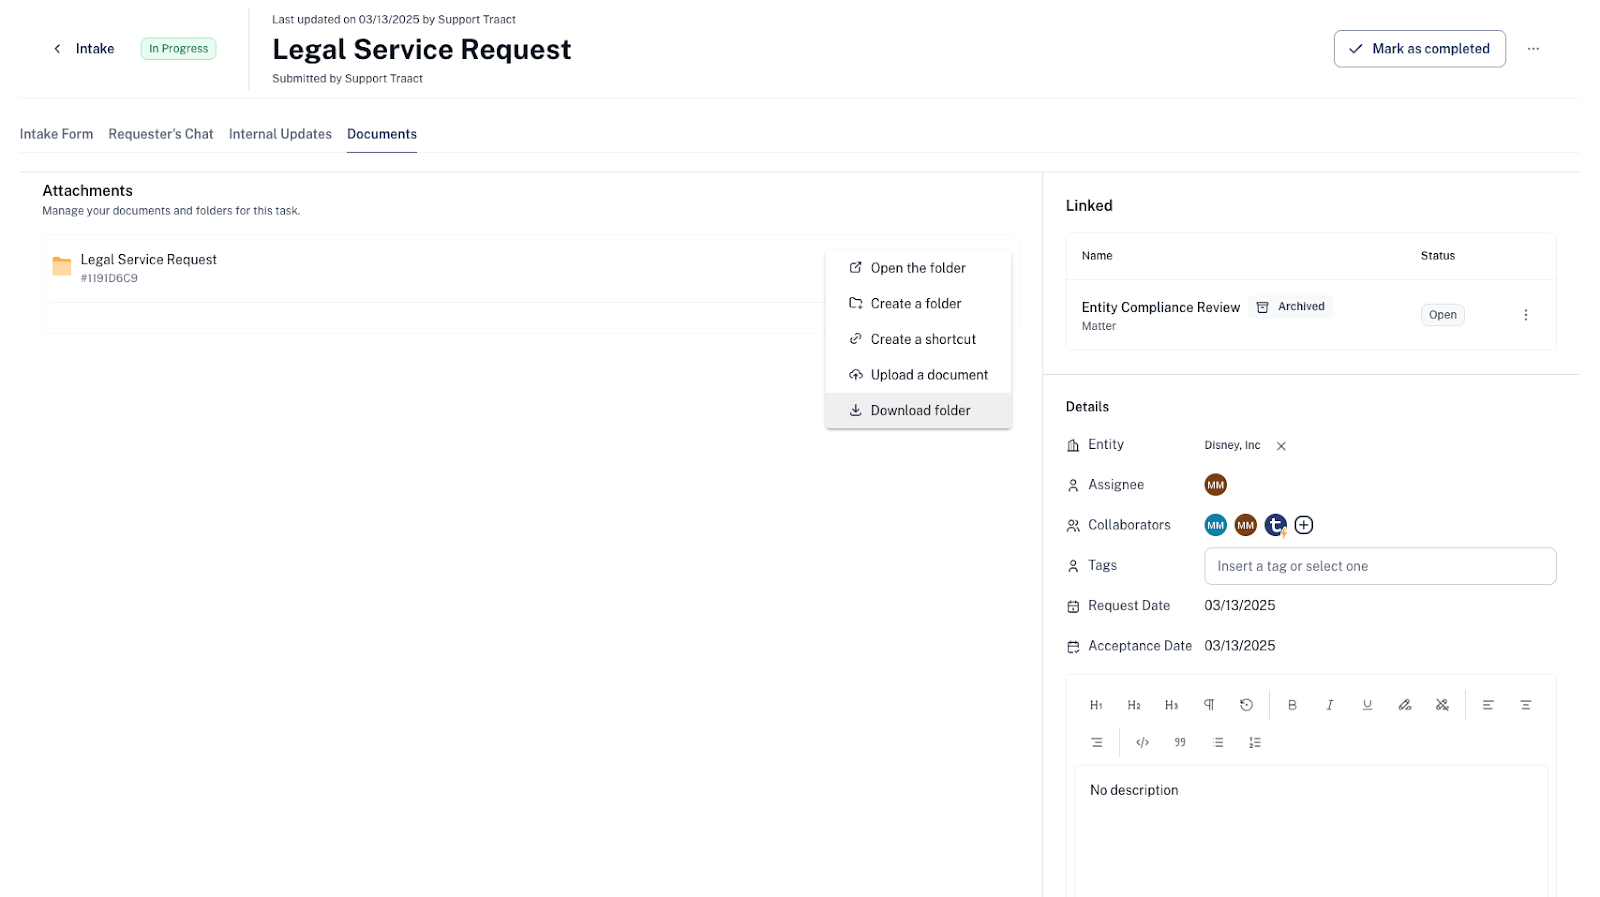Click the blue MM collaborator avatar
The width and height of the screenshot is (1600, 897).
point(1215,525)
